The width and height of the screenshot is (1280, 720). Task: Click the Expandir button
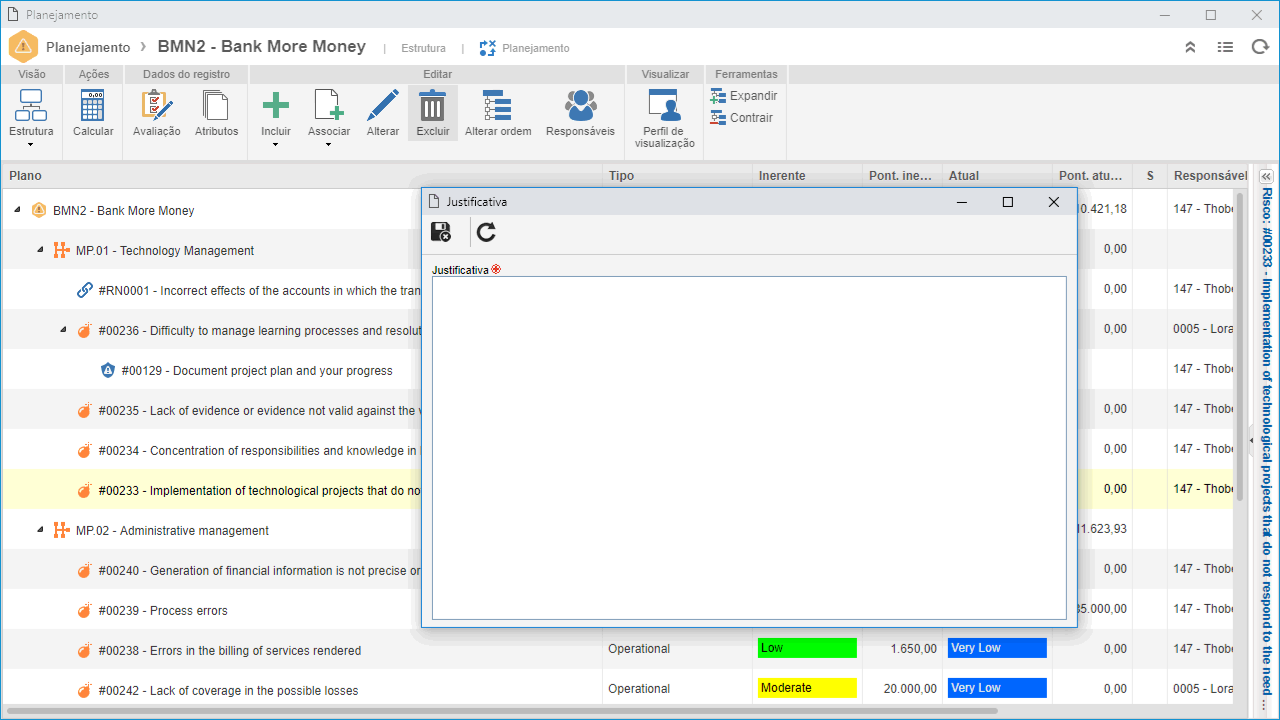pos(744,96)
